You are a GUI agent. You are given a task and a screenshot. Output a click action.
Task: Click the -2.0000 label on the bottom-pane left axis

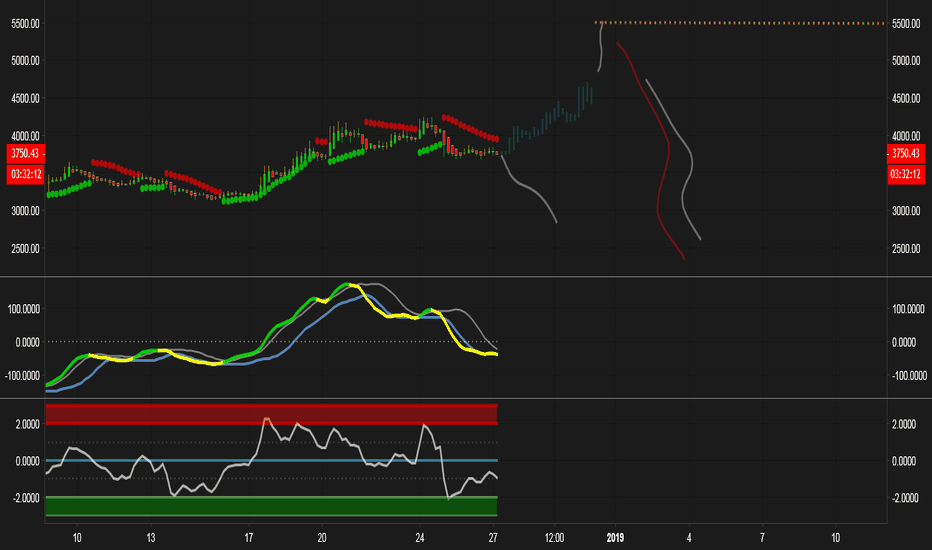26,498
